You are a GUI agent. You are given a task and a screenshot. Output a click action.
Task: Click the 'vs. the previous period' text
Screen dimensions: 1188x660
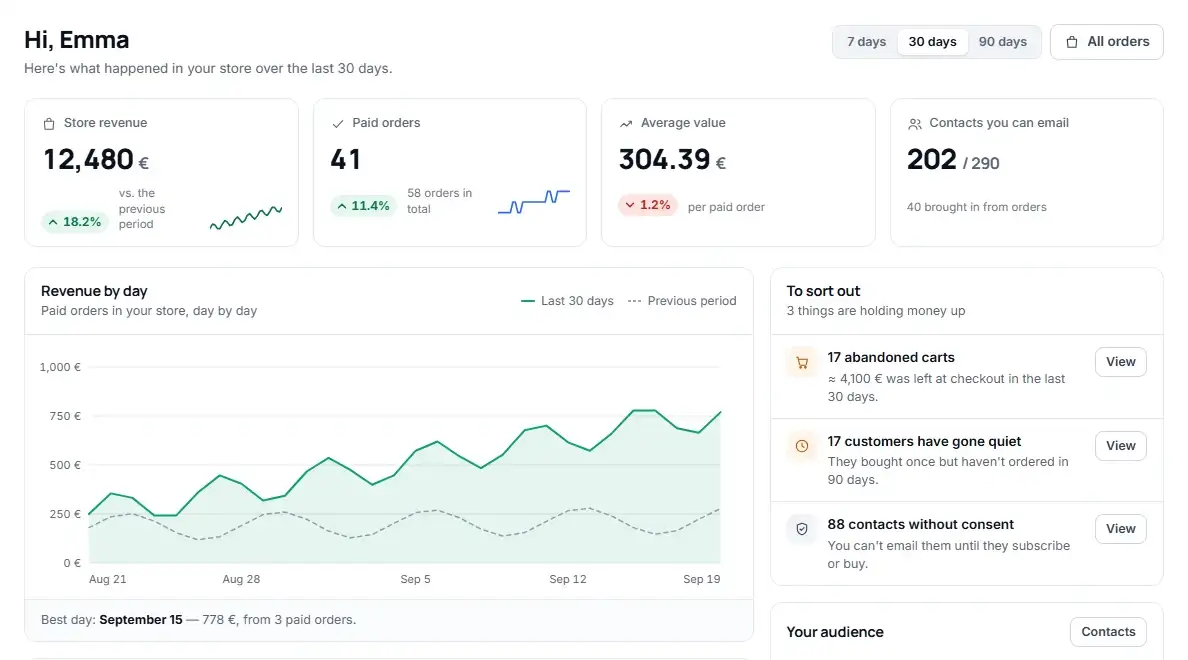(142, 208)
